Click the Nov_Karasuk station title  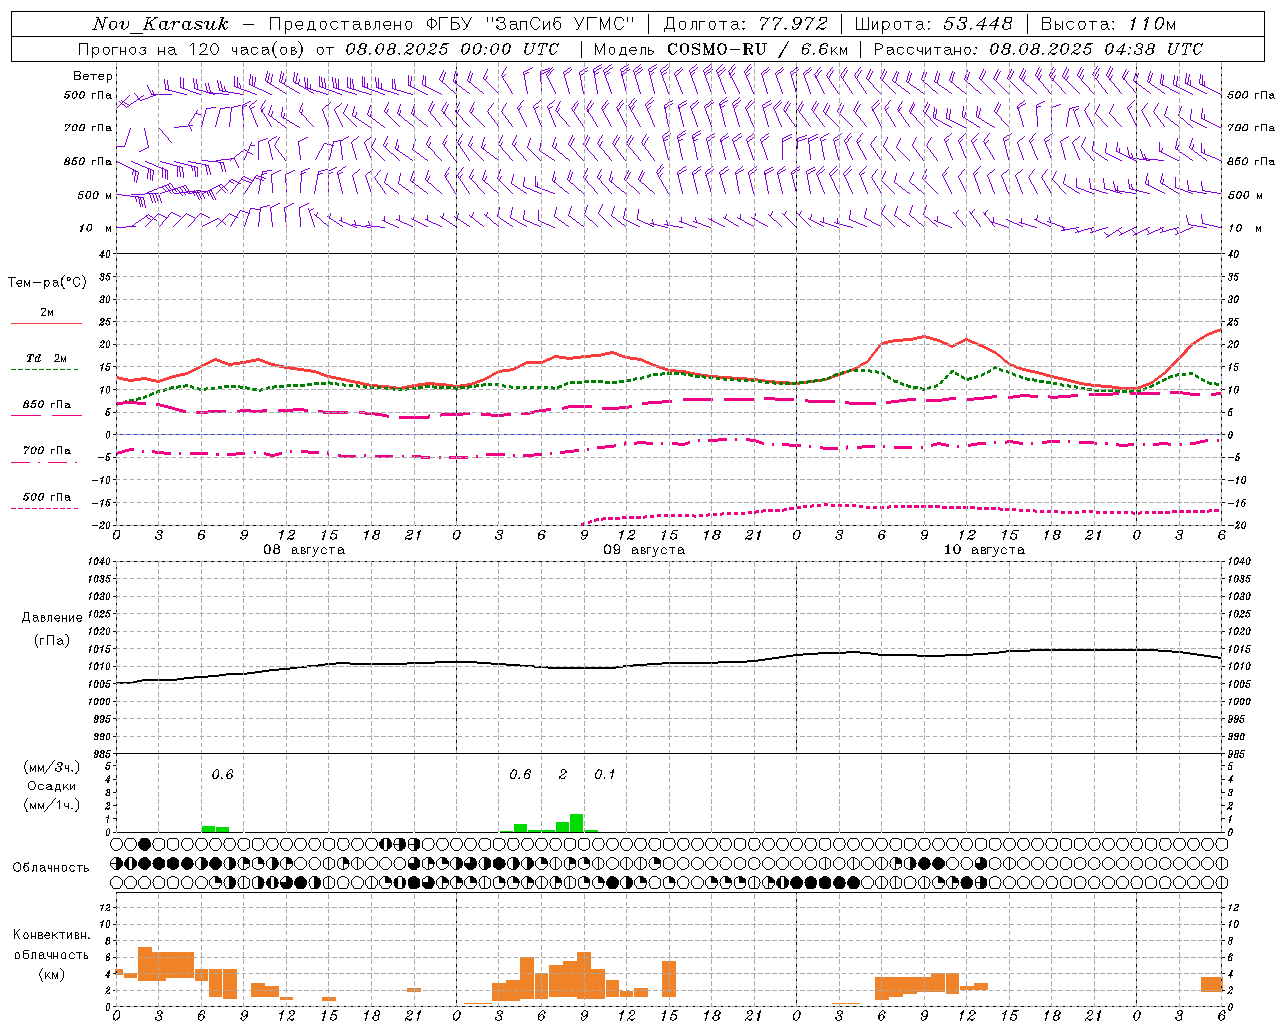(x=161, y=24)
